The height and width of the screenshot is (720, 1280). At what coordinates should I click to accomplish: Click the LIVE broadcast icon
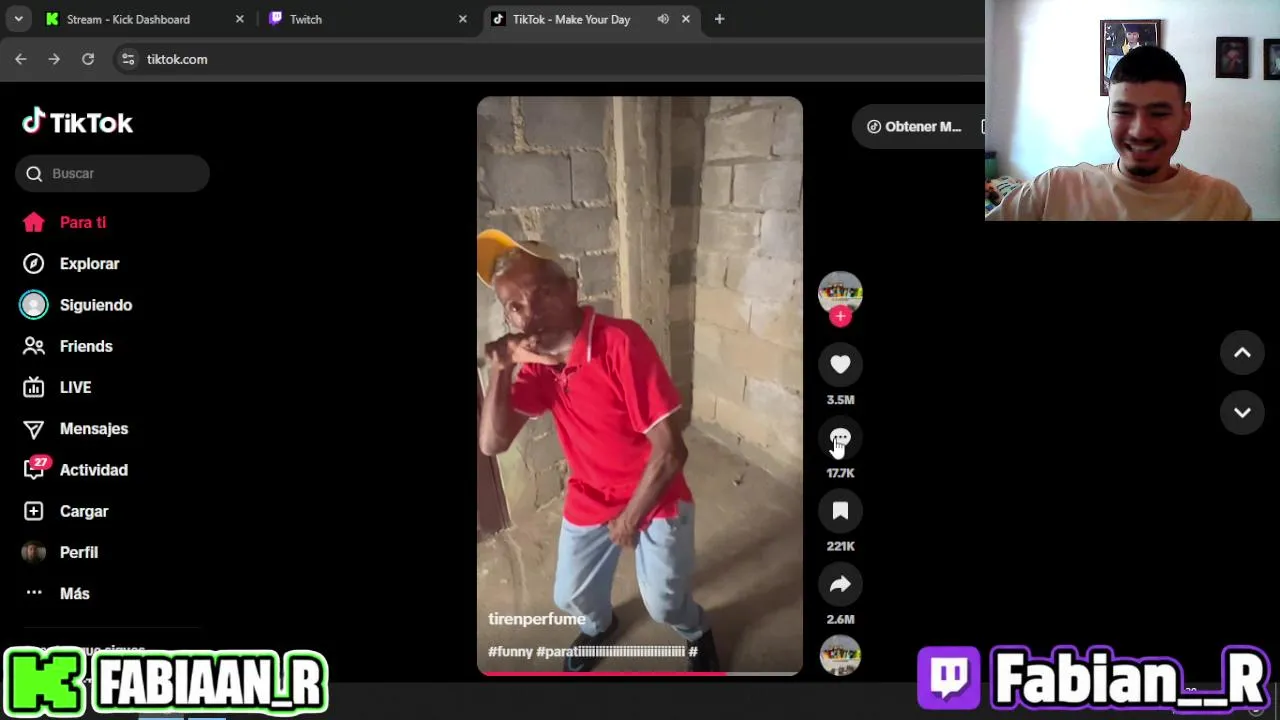[34, 387]
